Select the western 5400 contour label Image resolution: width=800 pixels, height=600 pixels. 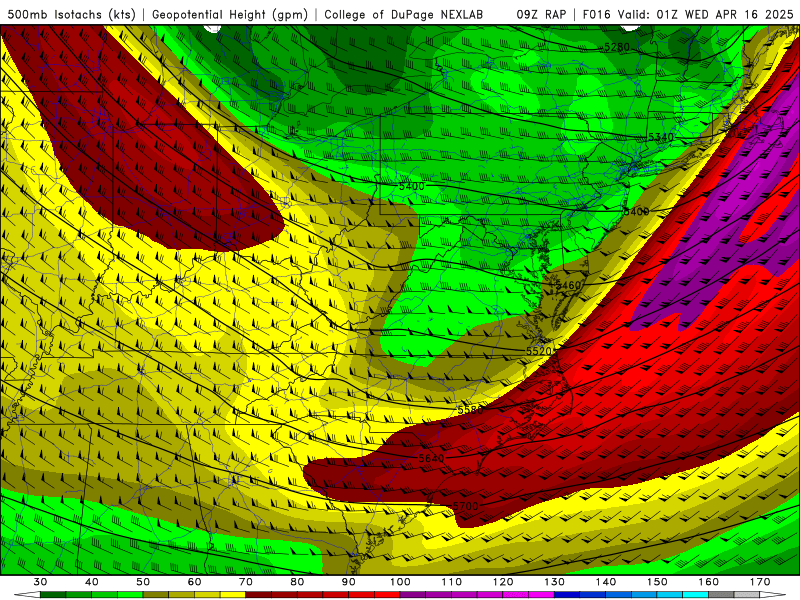click(411, 186)
